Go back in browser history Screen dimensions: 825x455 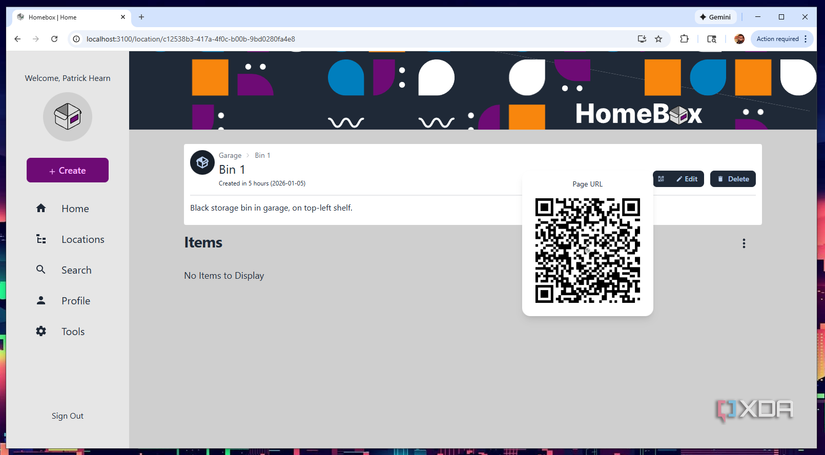pyautogui.click(x=17, y=39)
